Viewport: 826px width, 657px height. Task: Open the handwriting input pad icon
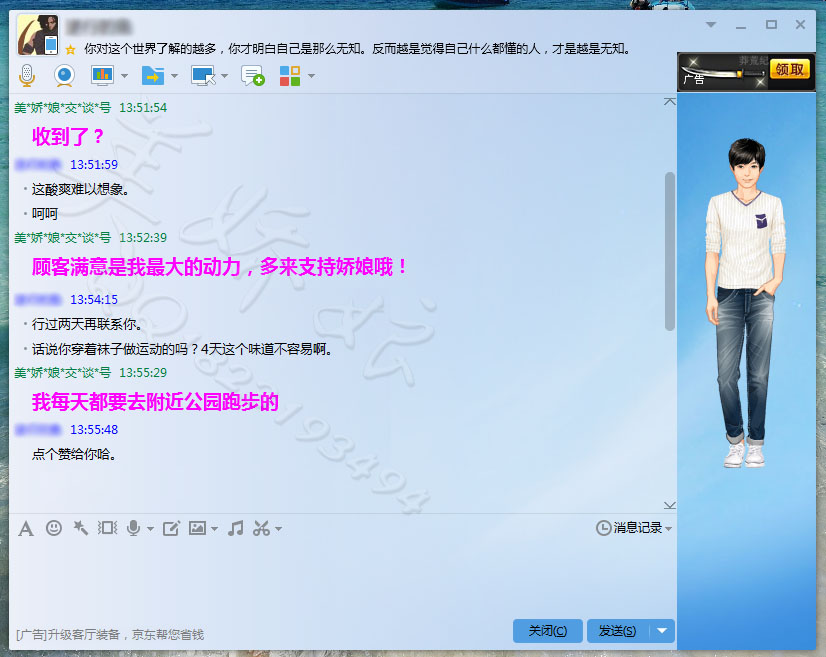point(171,528)
